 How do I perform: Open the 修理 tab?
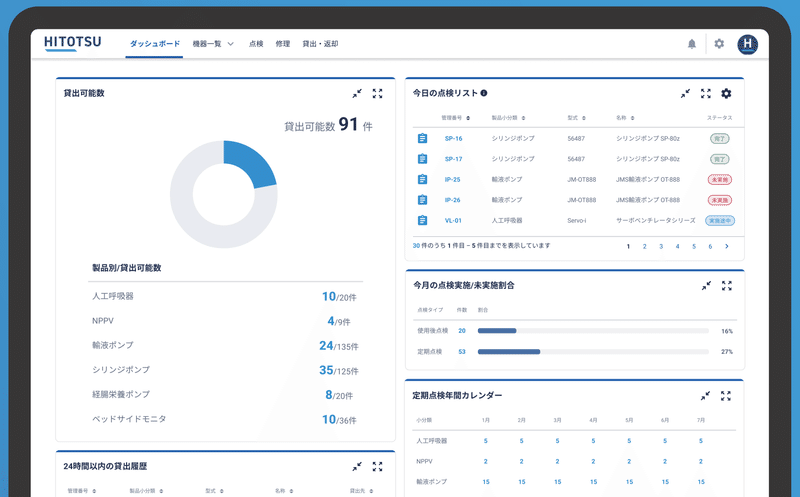[283, 44]
